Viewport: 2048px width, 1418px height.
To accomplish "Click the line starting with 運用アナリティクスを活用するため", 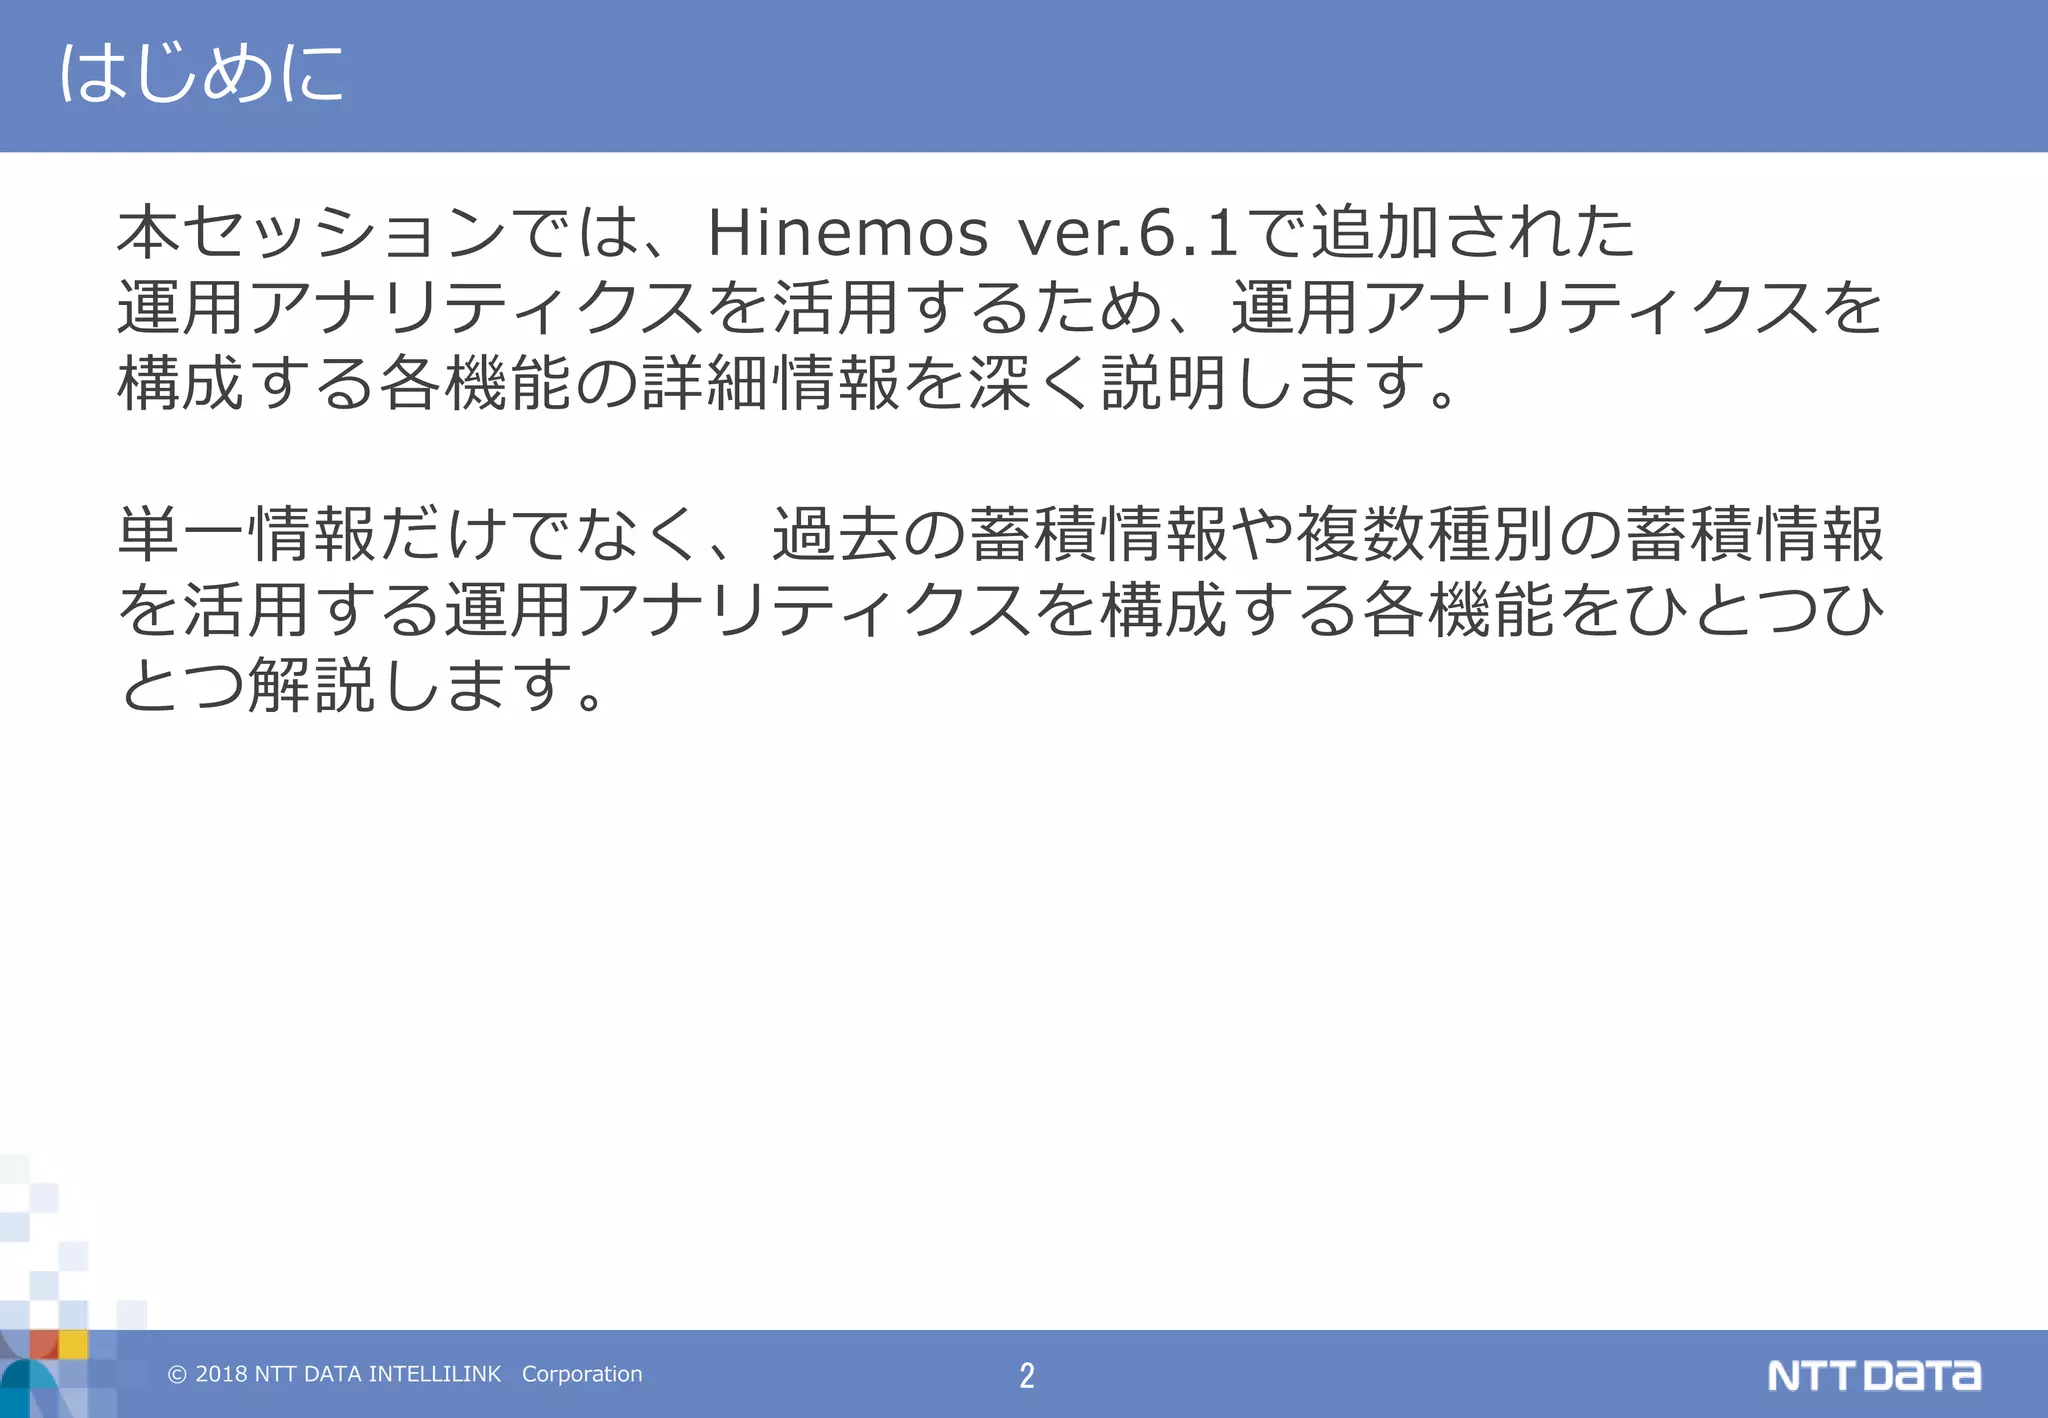I will [x=1001, y=307].
